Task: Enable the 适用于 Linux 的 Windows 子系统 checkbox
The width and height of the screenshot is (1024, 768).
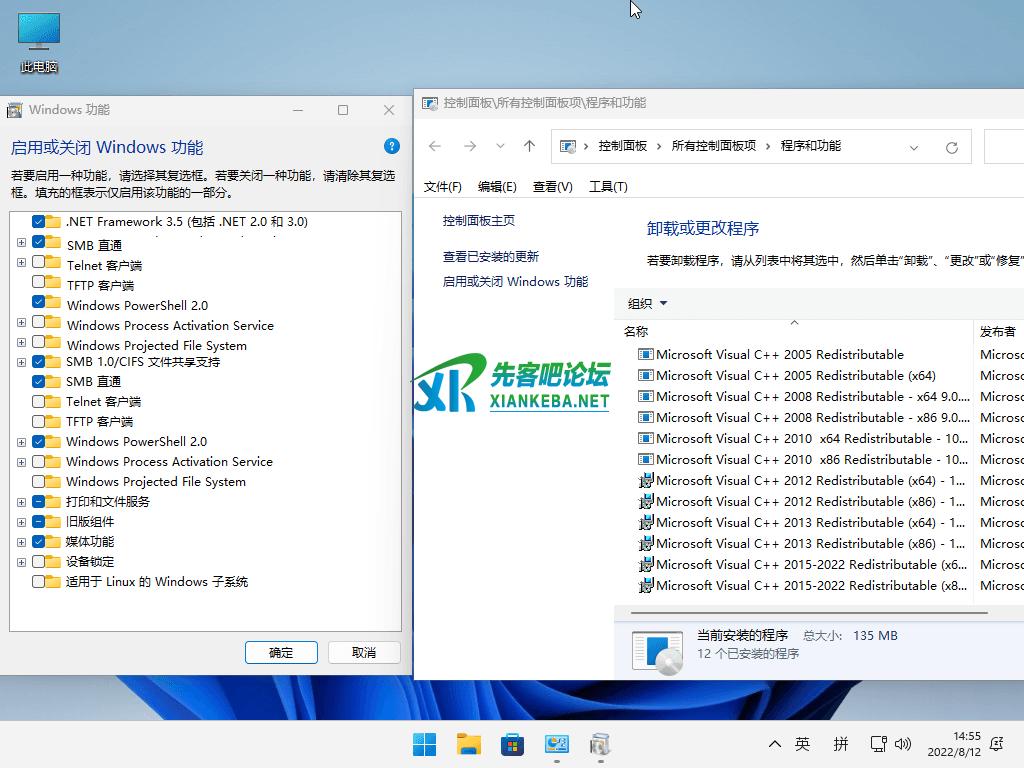Action: [x=39, y=581]
